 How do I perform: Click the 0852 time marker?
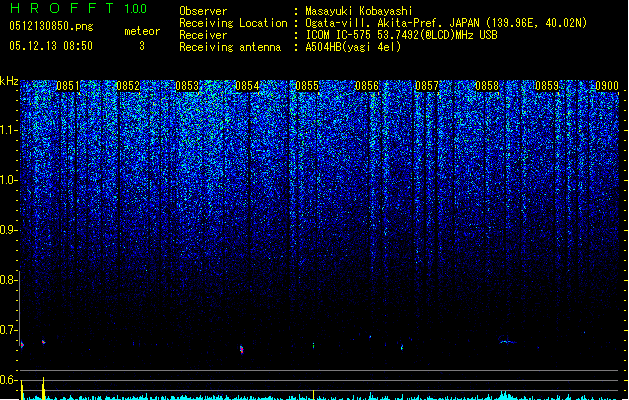[x=128, y=86]
